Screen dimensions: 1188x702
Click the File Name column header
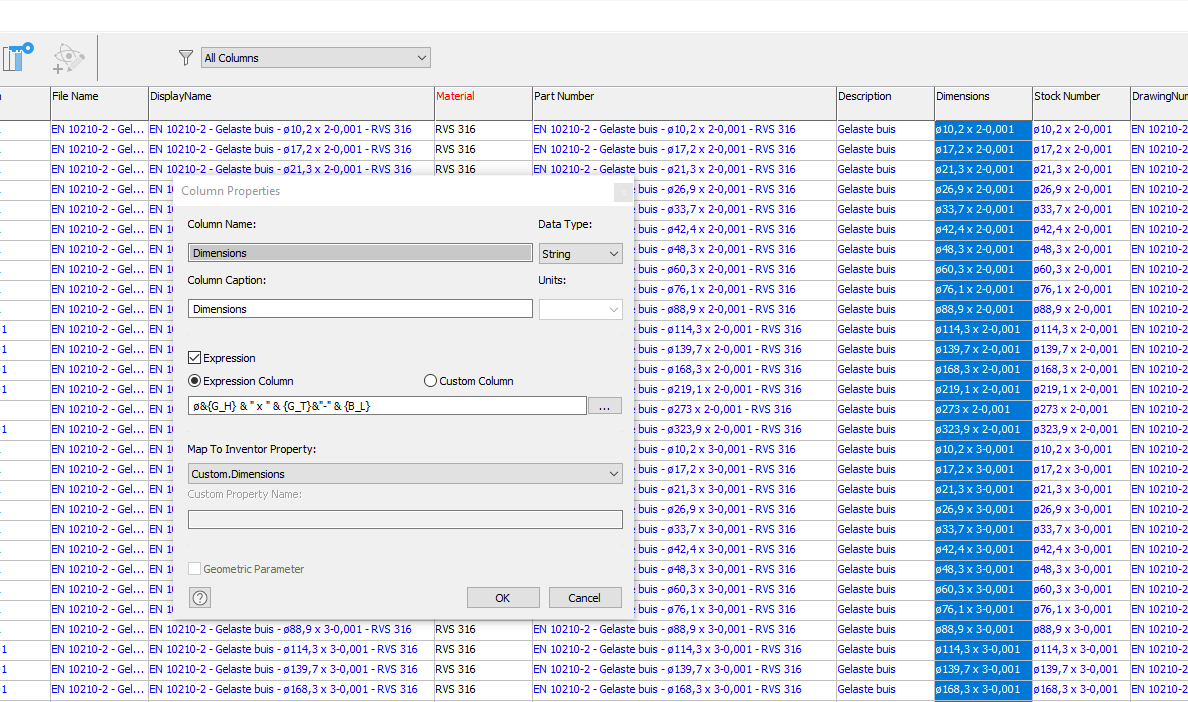click(99, 103)
